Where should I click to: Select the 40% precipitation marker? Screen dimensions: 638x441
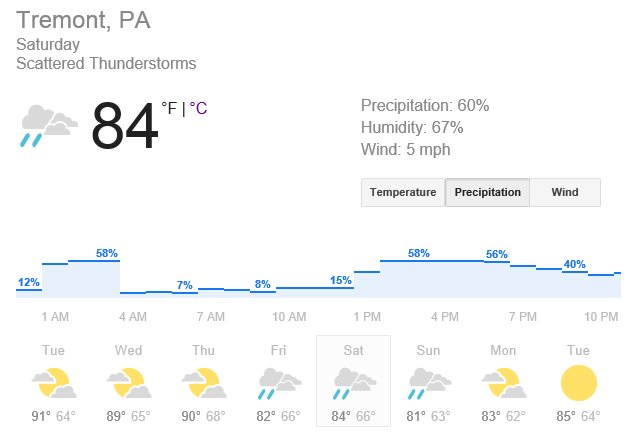(575, 264)
